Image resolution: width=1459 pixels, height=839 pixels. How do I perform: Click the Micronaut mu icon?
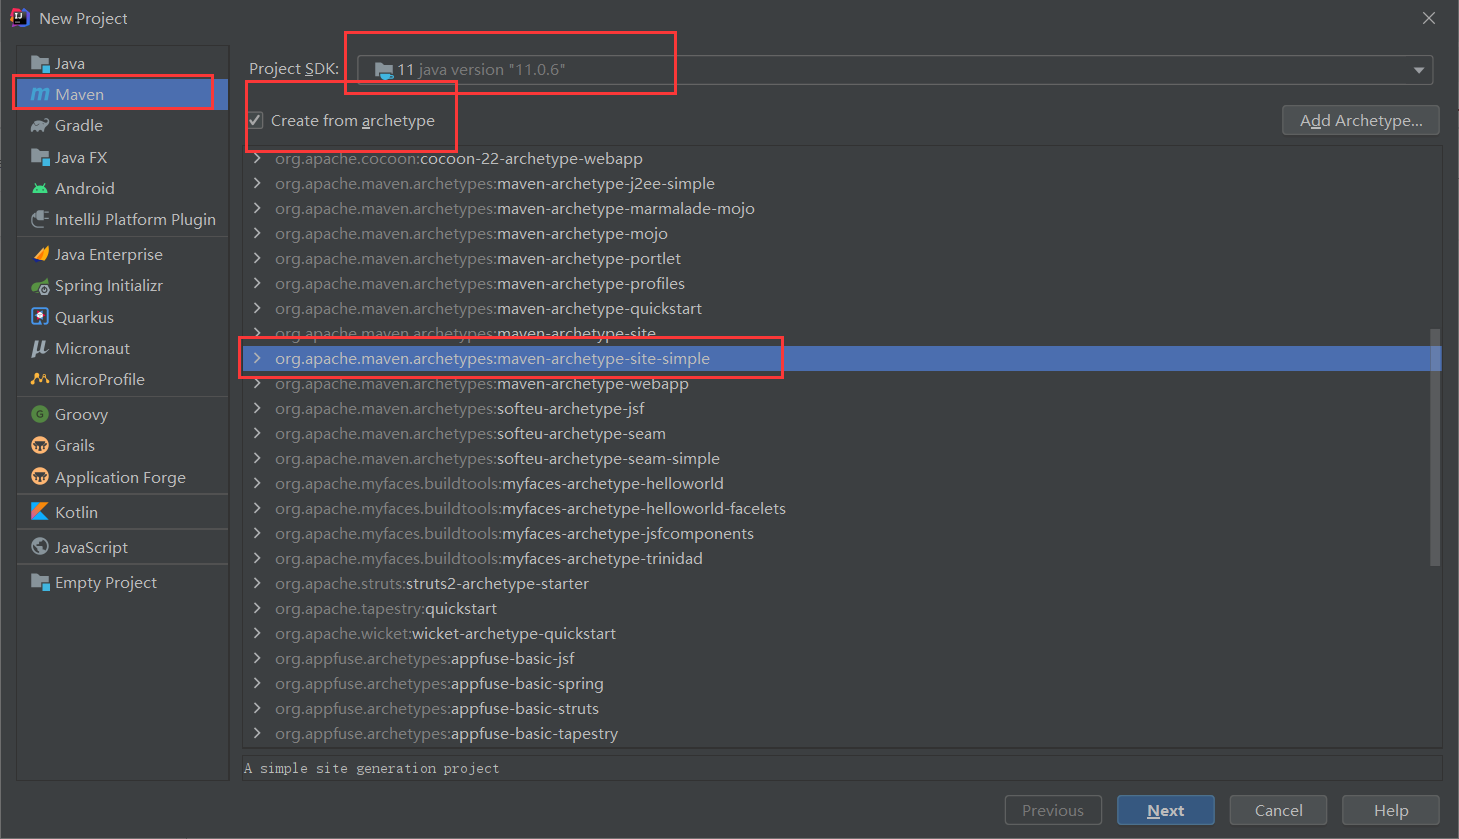(40, 348)
